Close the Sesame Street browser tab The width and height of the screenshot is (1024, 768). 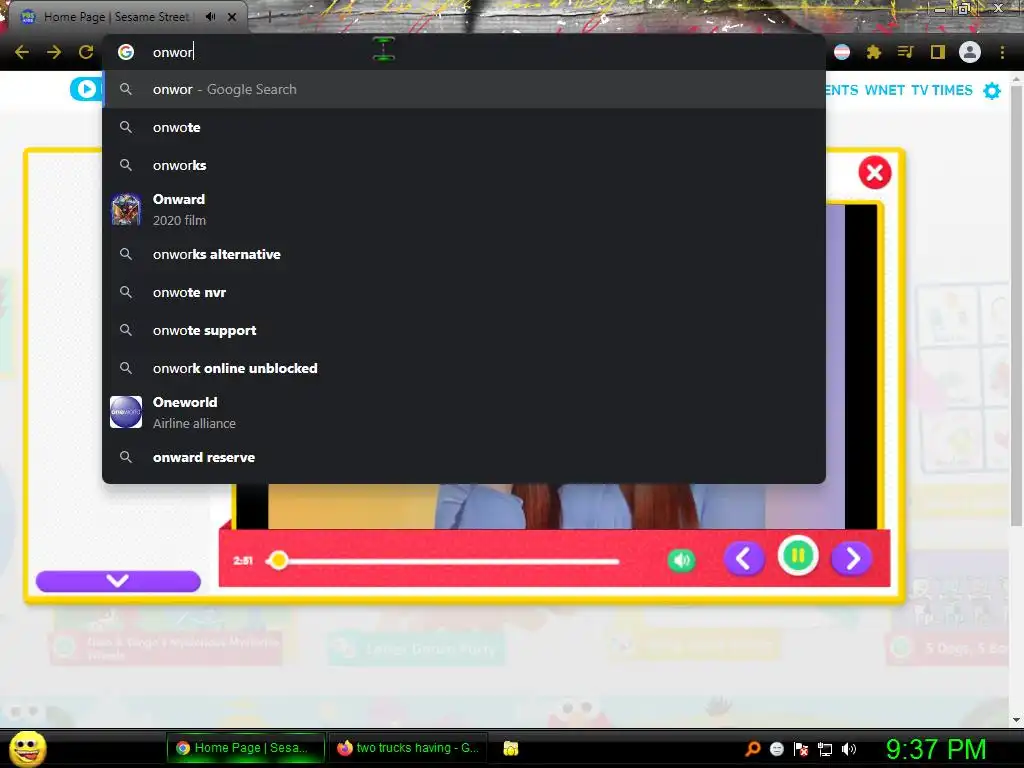232,17
